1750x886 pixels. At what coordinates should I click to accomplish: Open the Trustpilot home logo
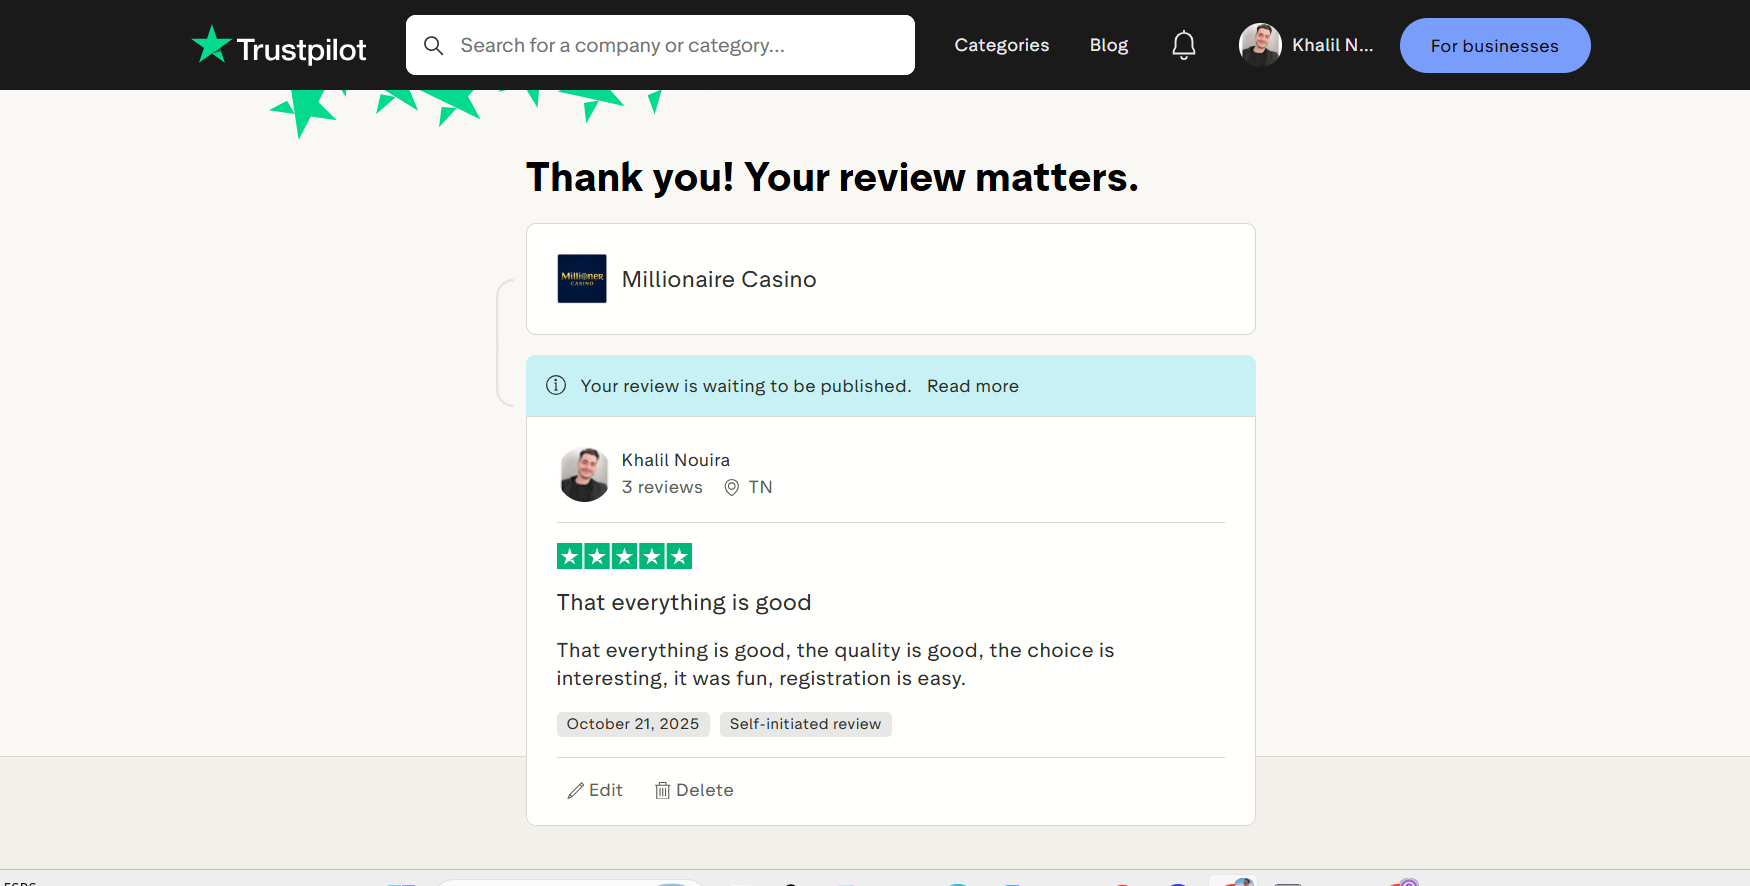pyautogui.click(x=279, y=46)
